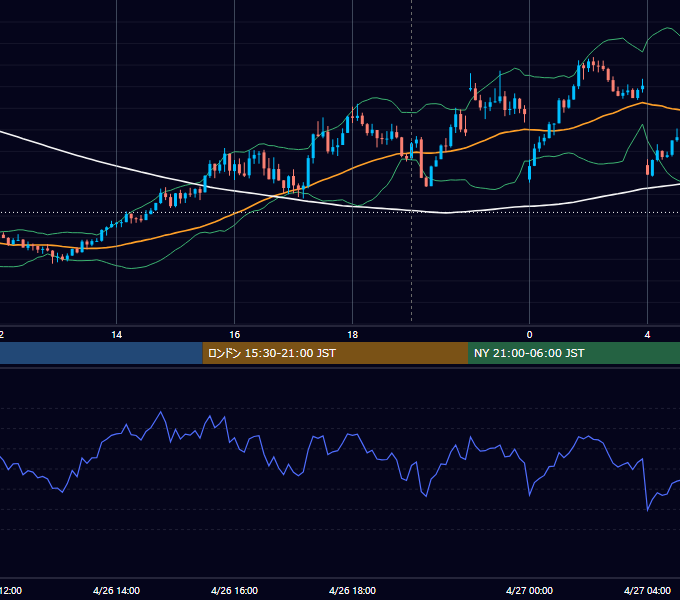Screen dimensions: 680x600
Task: Click the 16 hour label on chart axis
Action: click(x=235, y=335)
